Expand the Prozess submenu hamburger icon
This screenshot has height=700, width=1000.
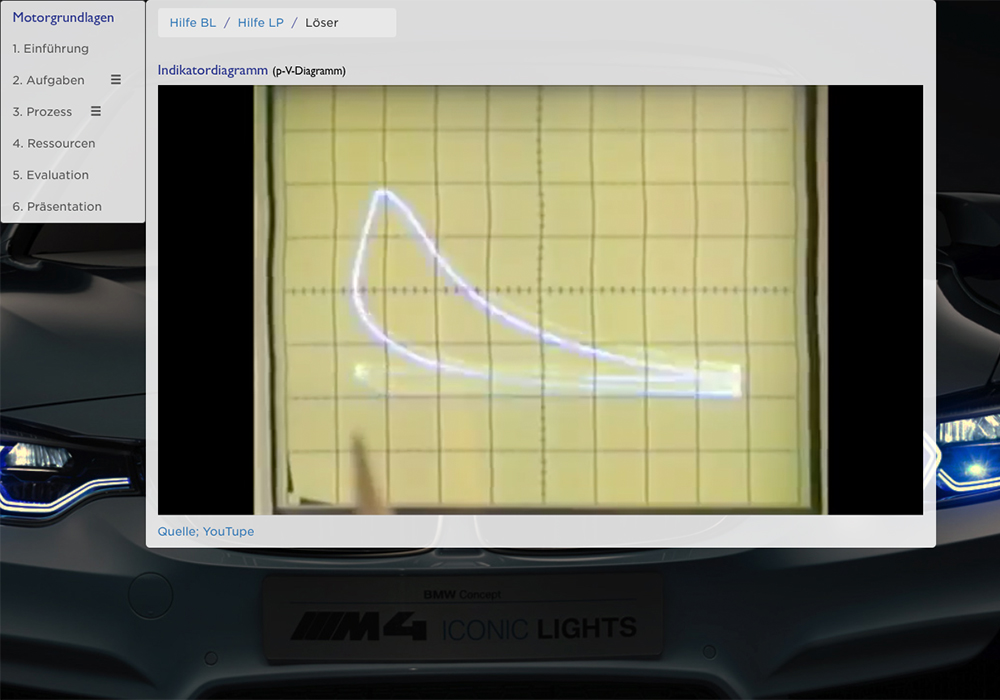point(96,111)
